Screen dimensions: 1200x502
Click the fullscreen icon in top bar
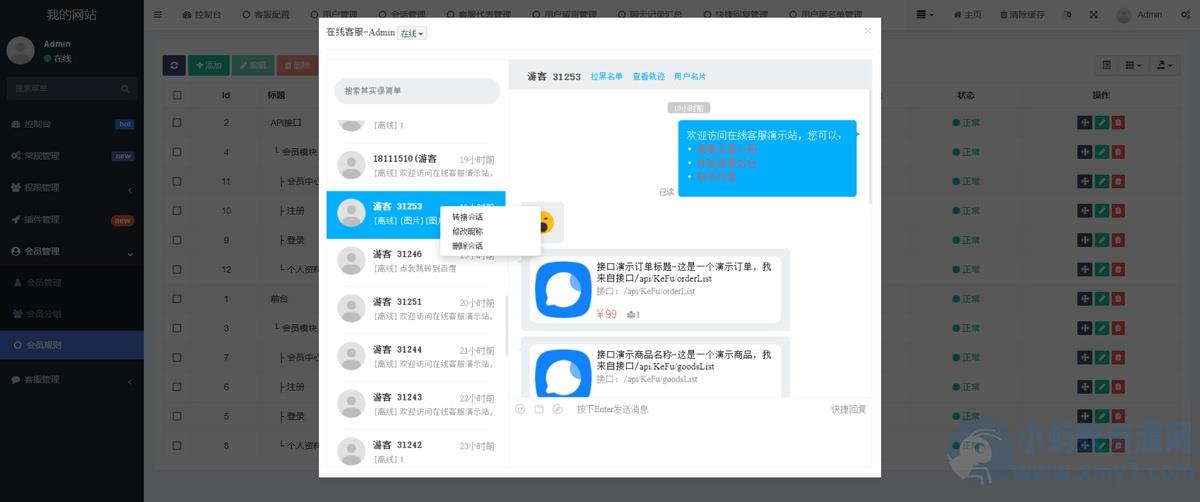(x=1093, y=15)
